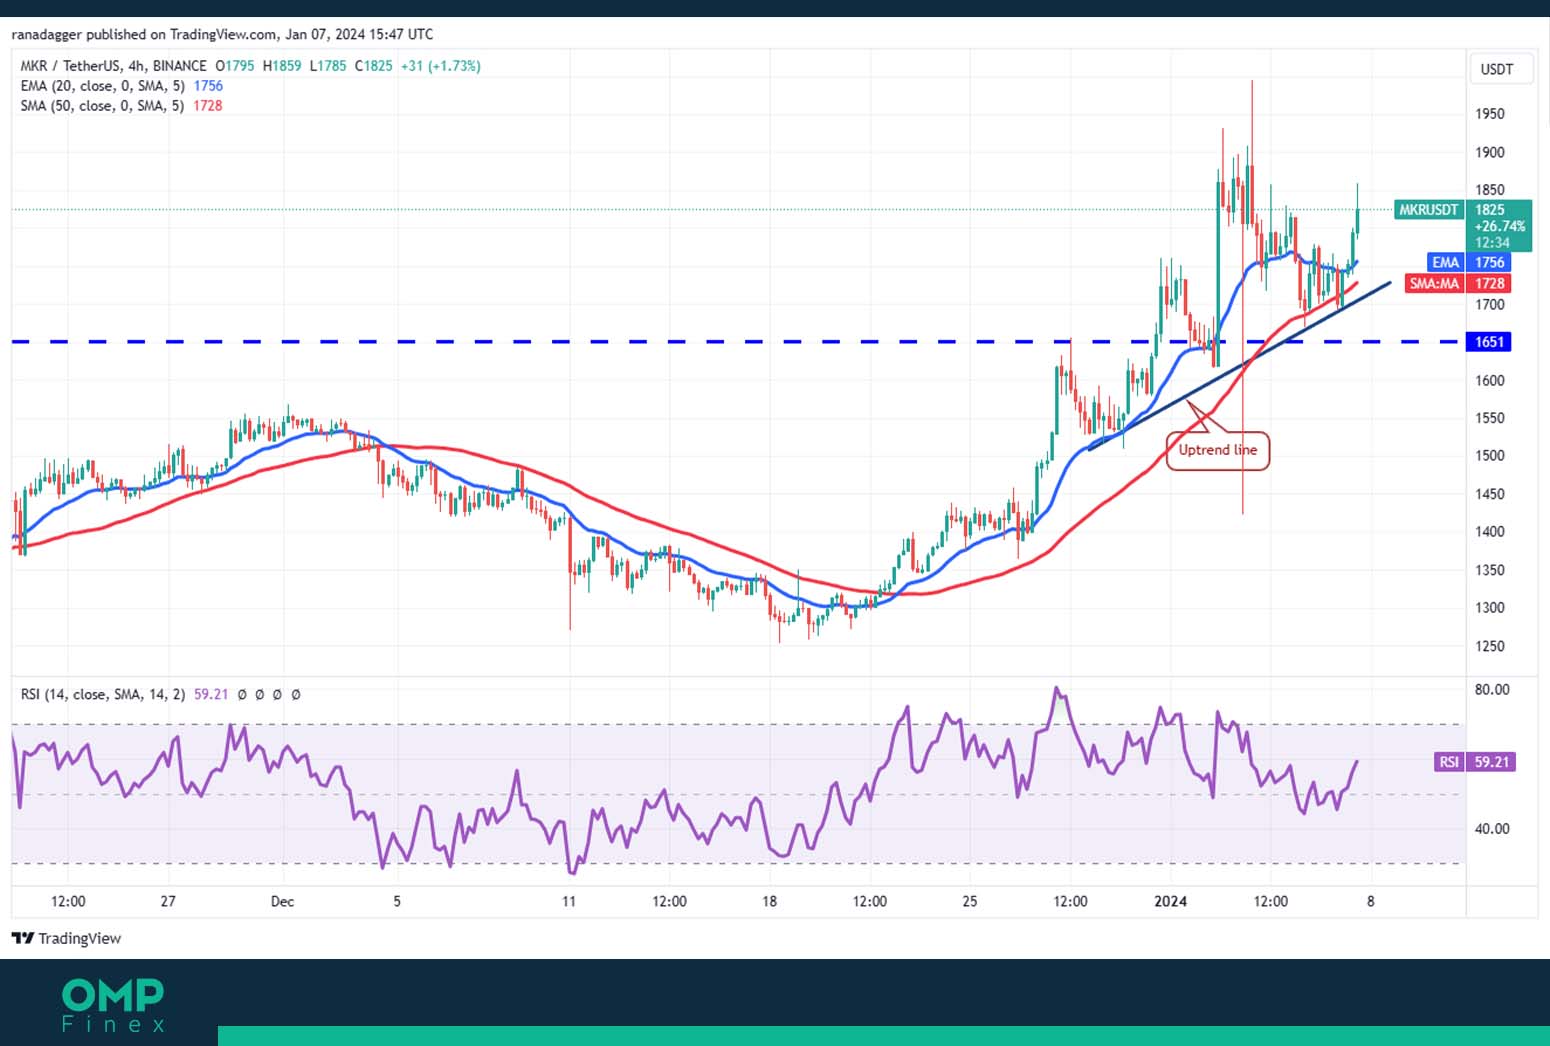The height and width of the screenshot is (1046, 1550).
Task: Click the EMA value 1756 in the legend
Action: click(x=208, y=86)
